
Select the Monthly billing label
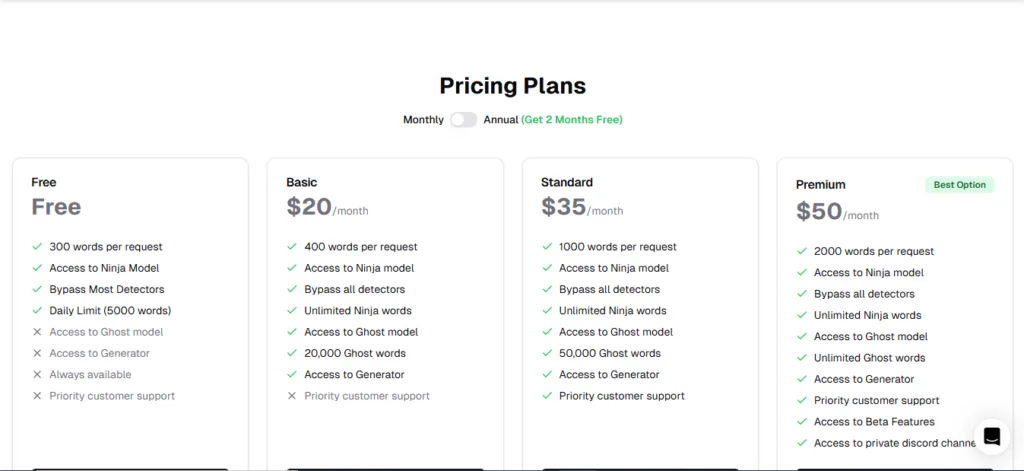[x=423, y=120]
